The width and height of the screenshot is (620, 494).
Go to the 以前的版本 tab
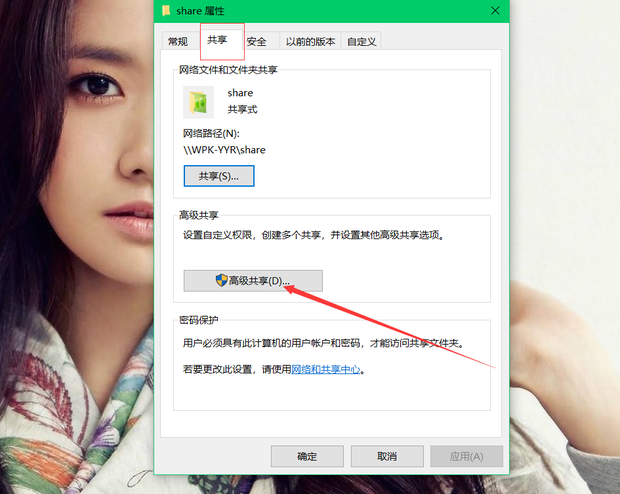310,41
